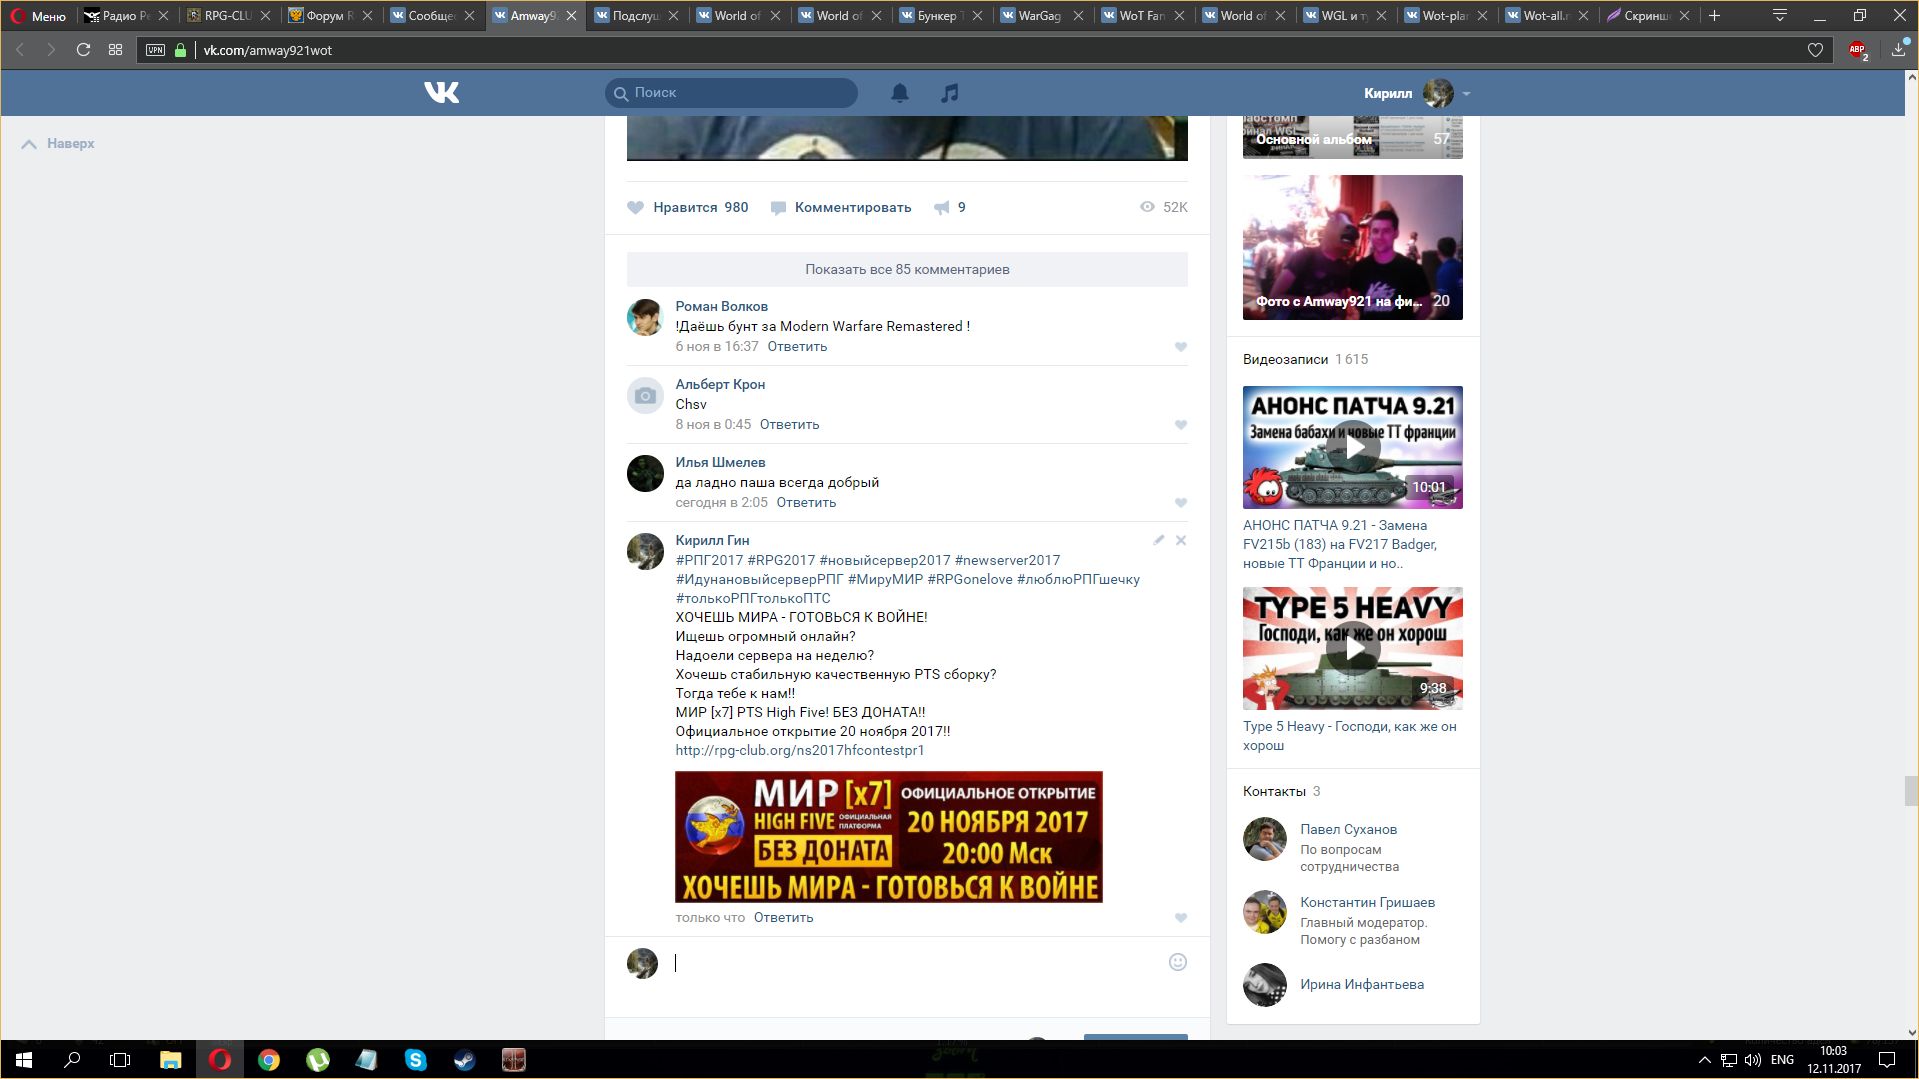Open the music player note icon
This screenshot has height=1079, width=1919.
click(x=950, y=93)
